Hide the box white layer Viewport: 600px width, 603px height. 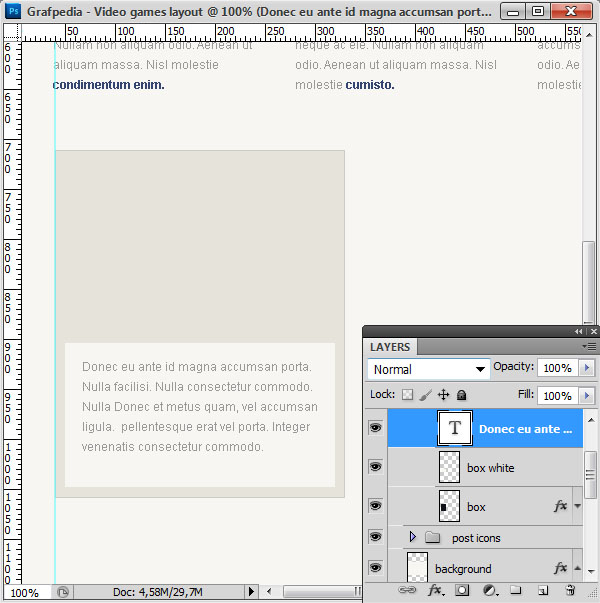click(375, 467)
